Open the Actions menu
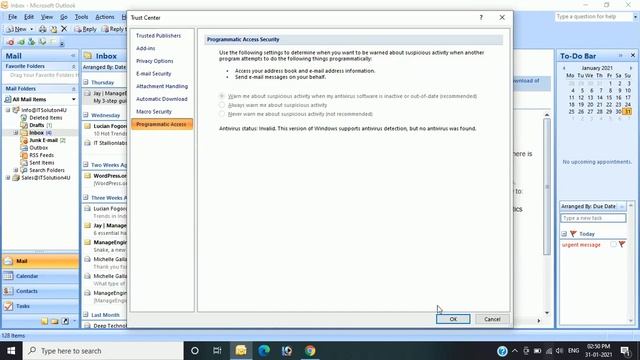Viewport: 640px width, 360px height. [x=105, y=17]
